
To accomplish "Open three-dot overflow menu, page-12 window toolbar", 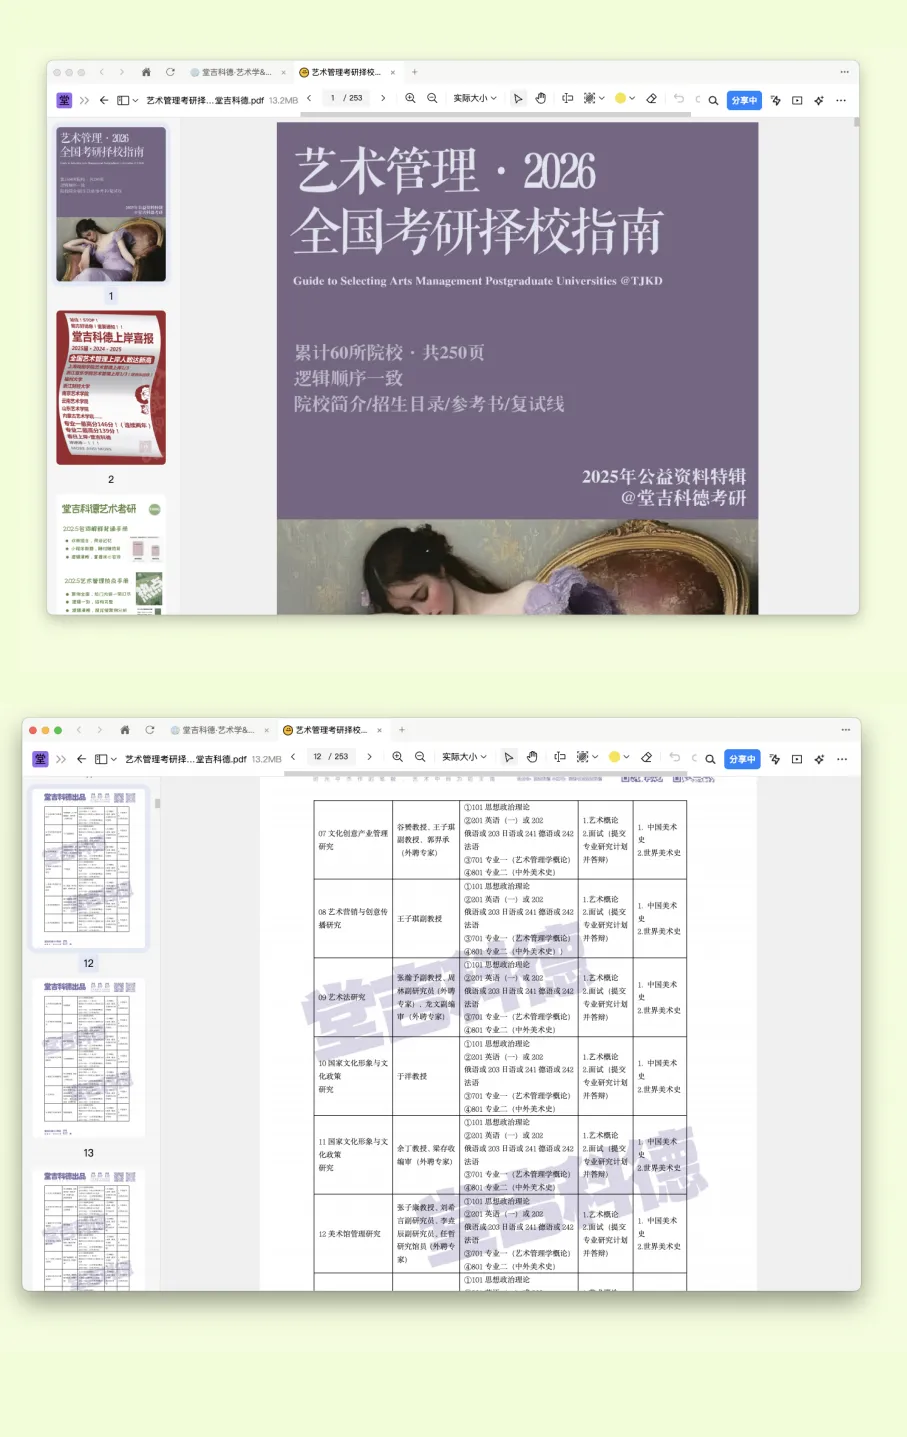I will [x=842, y=759].
